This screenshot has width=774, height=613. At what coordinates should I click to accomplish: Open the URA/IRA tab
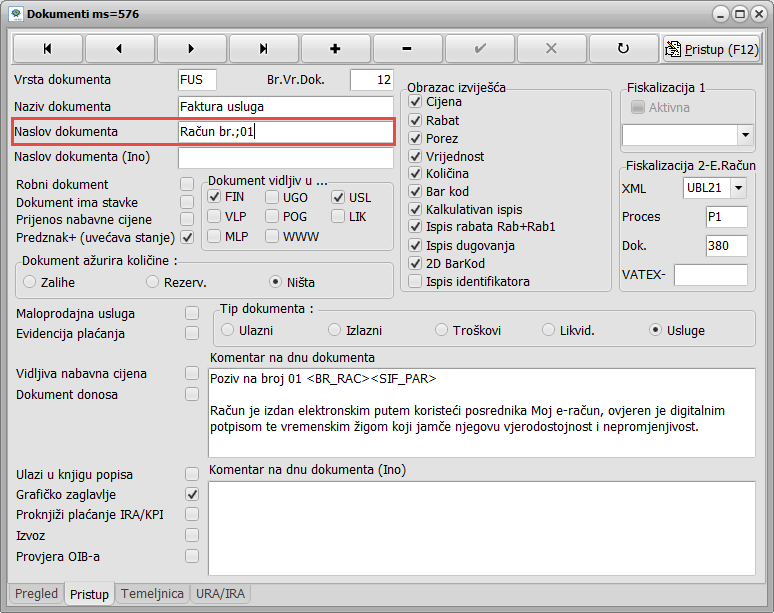click(221, 594)
